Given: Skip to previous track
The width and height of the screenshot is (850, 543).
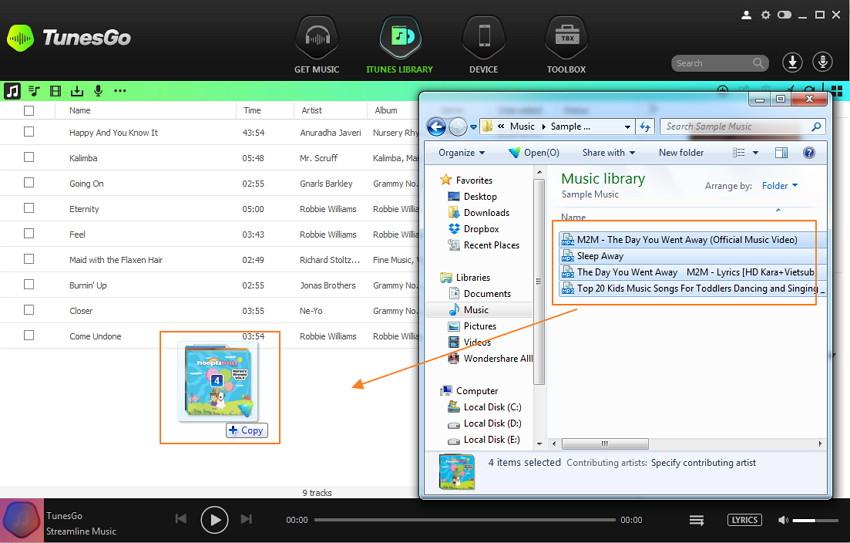Looking at the screenshot, I should 181,519.
